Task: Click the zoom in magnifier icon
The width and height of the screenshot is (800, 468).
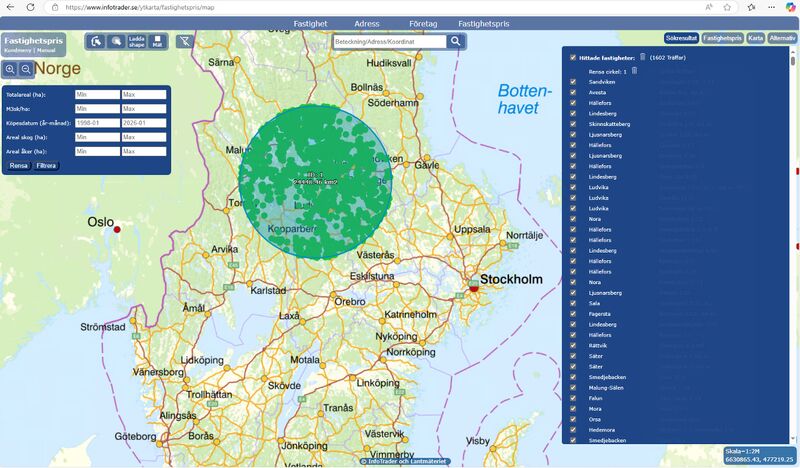Action: [10, 69]
